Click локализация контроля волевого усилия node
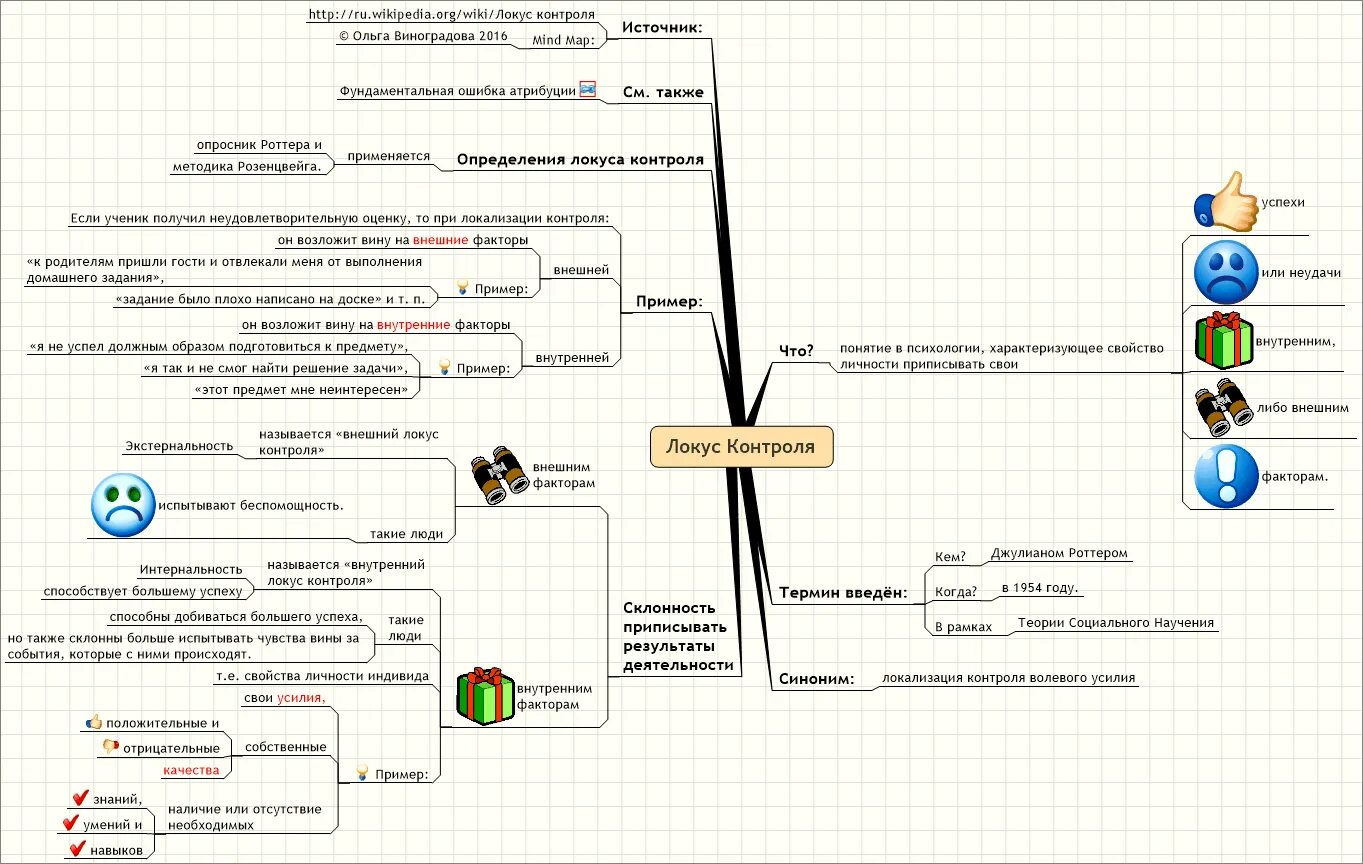Viewport: 1363px width, 864px height. coord(1008,677)
